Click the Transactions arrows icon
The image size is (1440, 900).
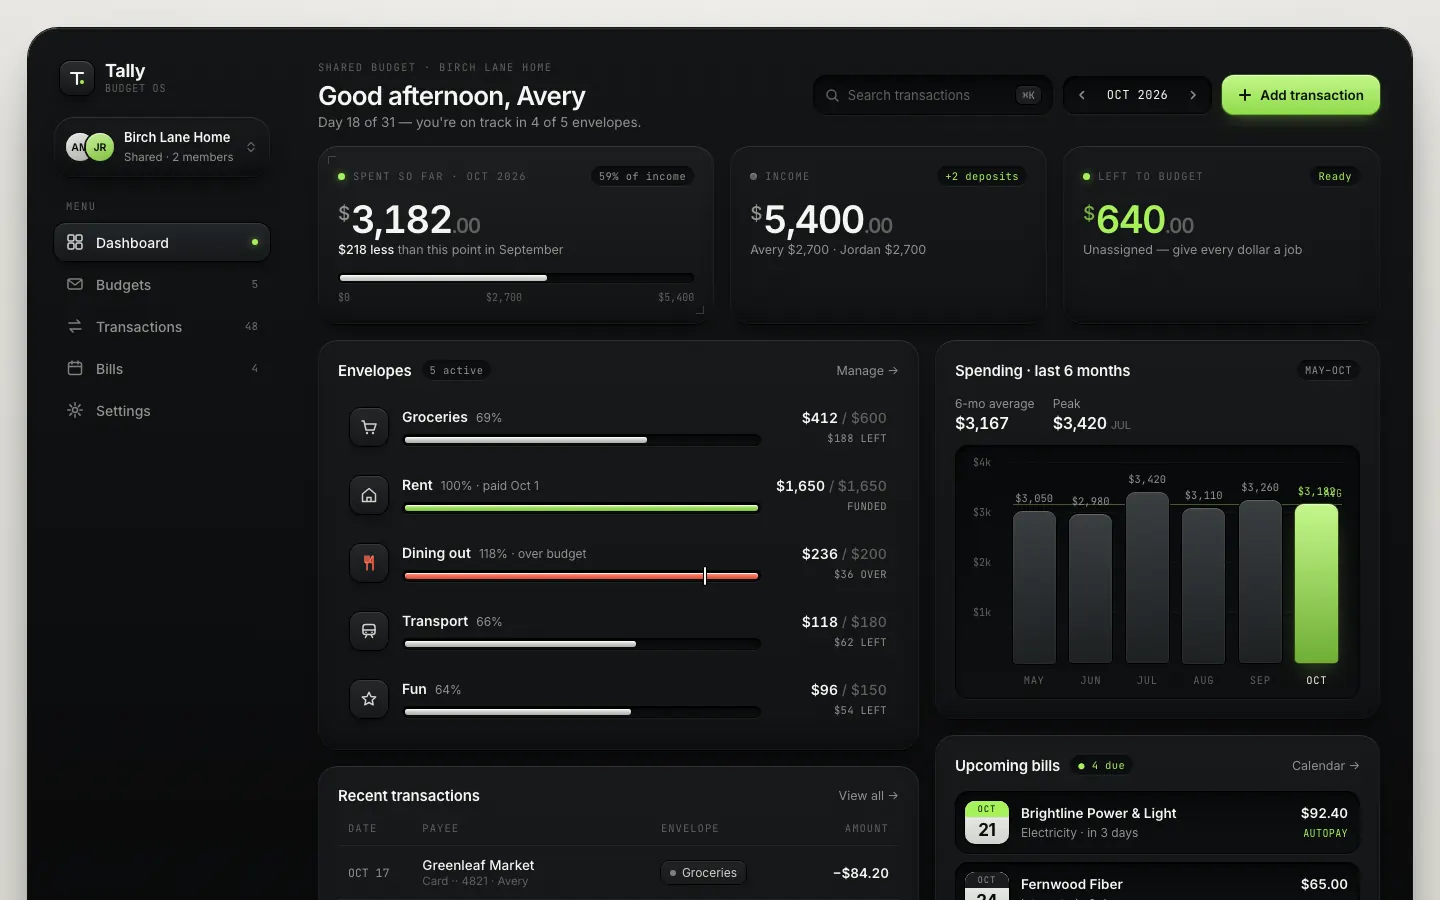point(75,326)
